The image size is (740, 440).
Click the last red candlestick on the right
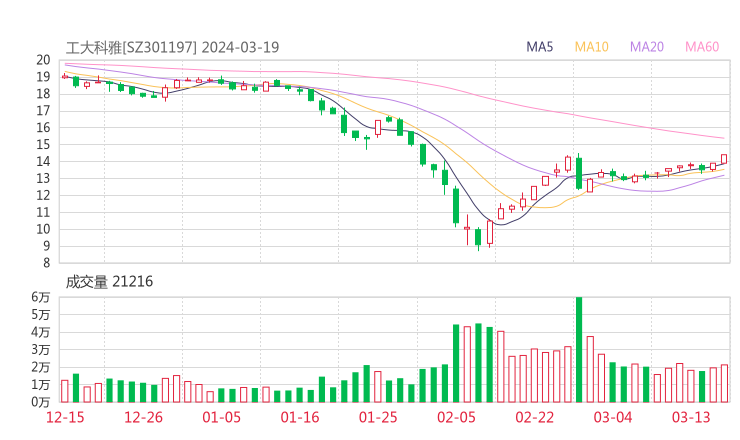[724, 159]
